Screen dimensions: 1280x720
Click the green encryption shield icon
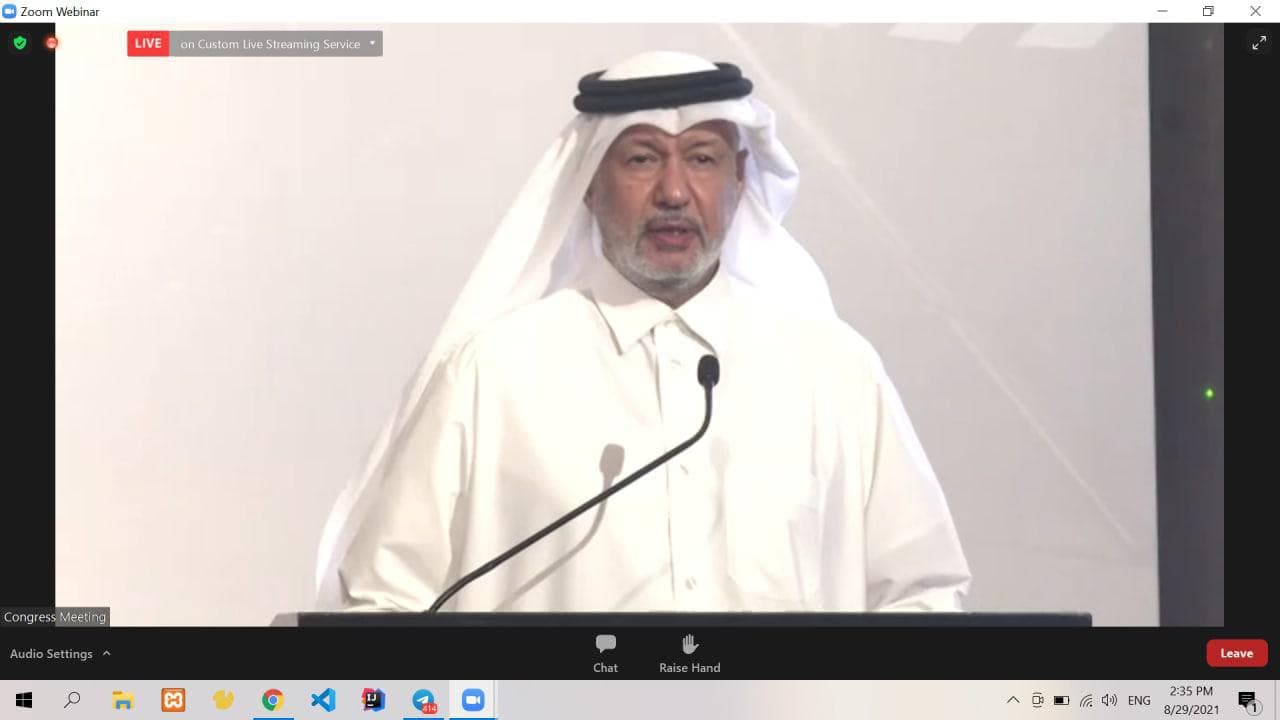pos(19,43)
